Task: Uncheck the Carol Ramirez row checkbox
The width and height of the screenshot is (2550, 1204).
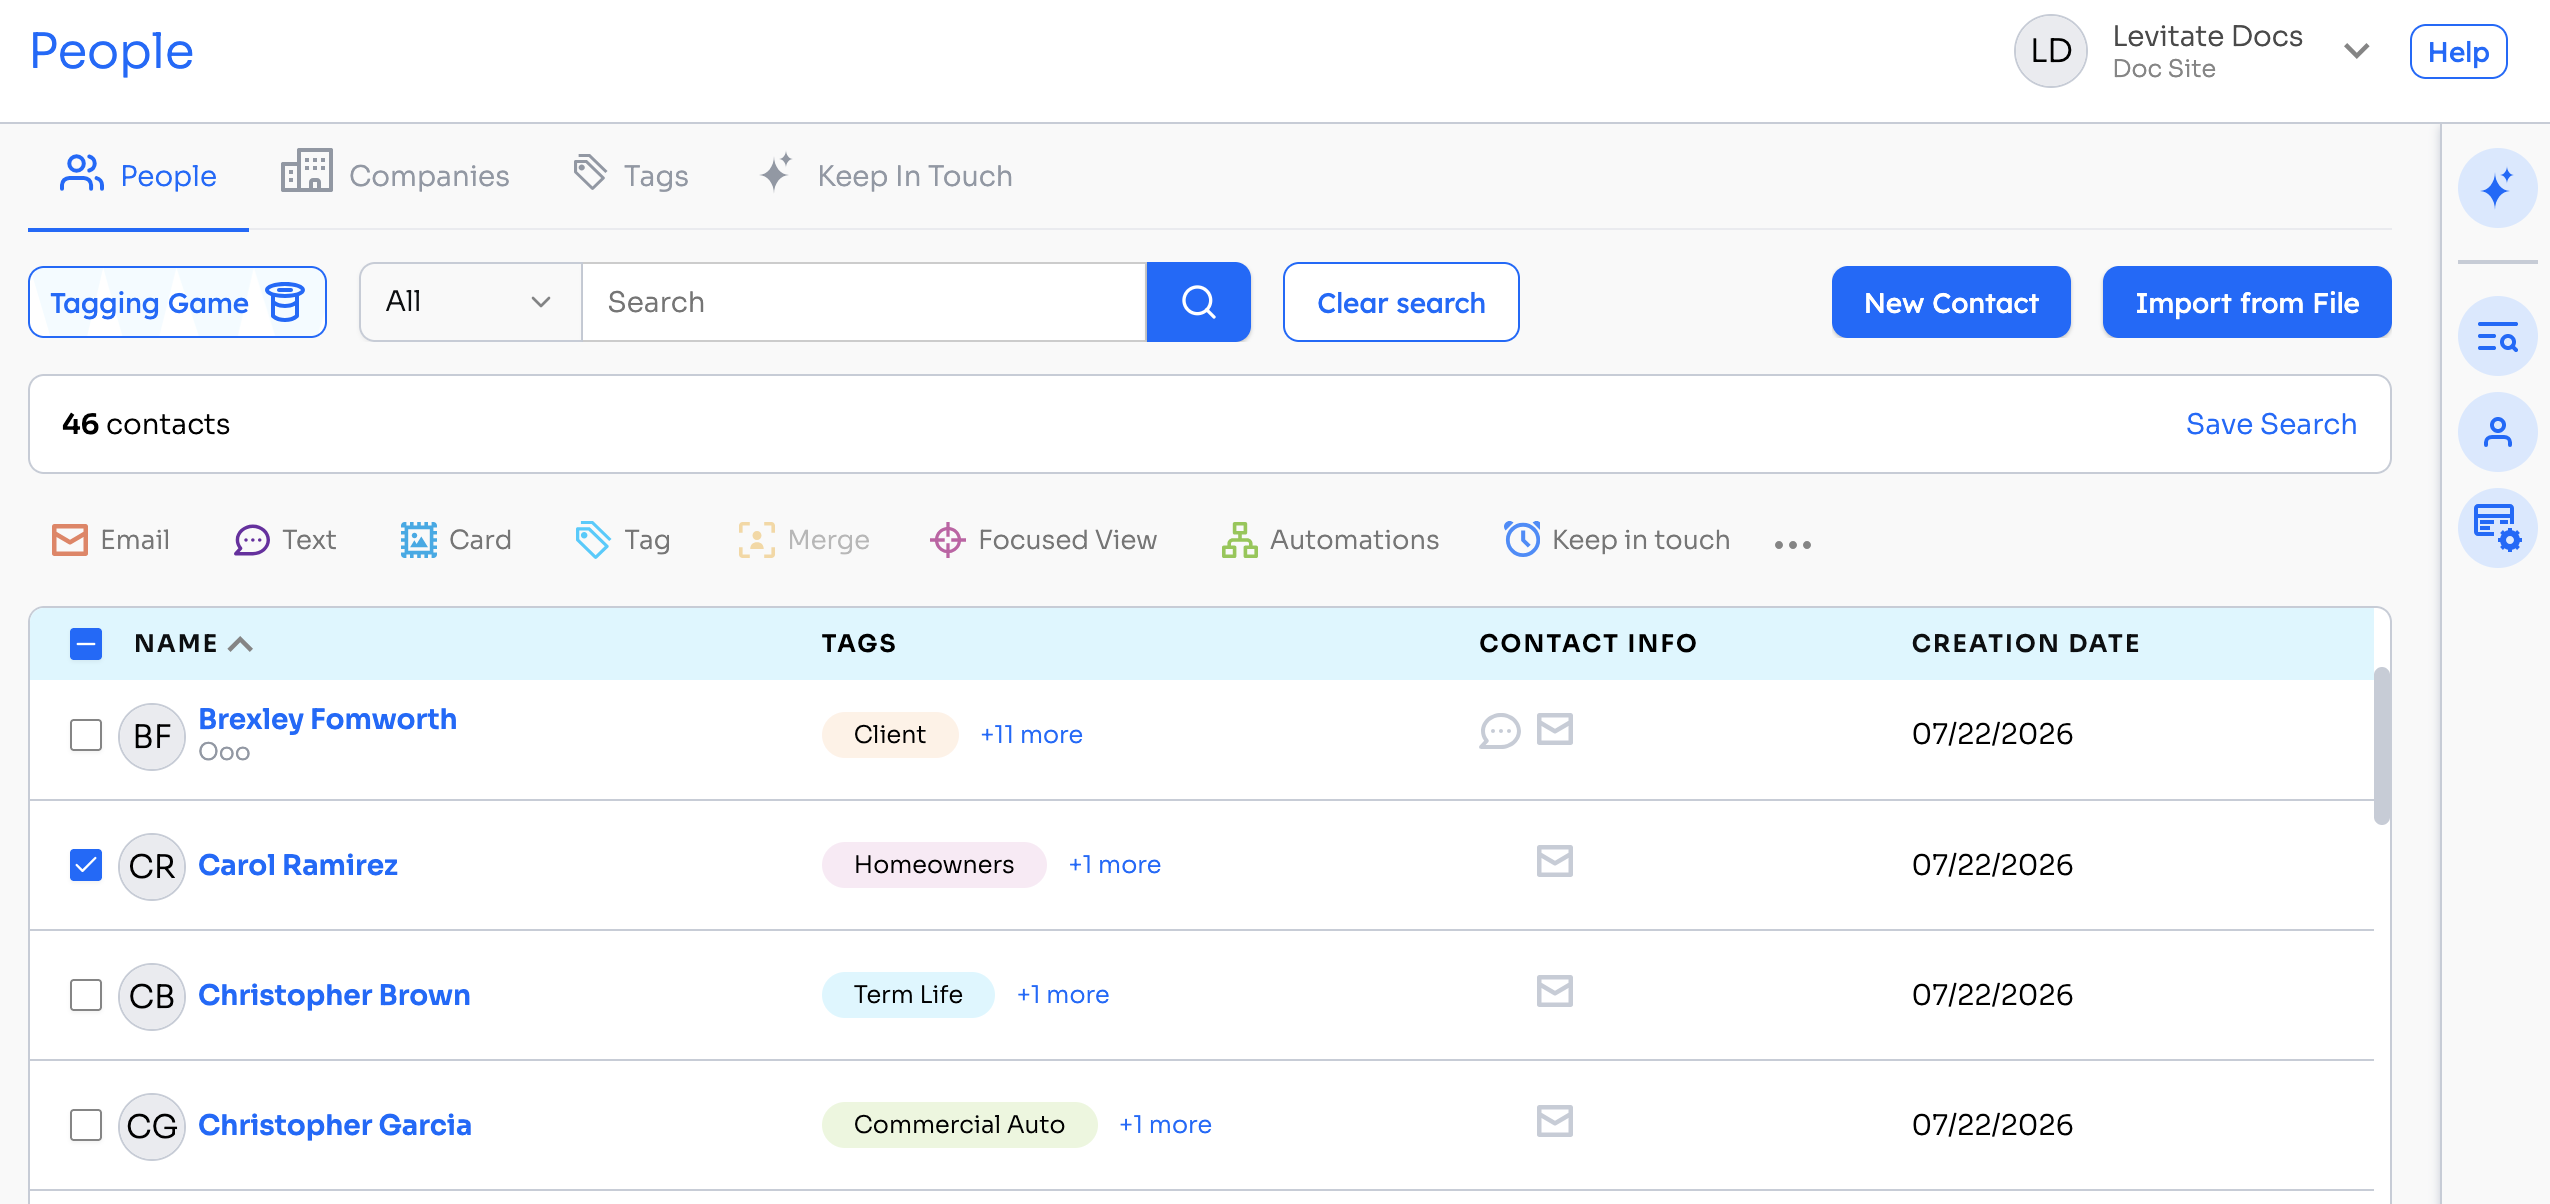Action: click(x=86, y=865)
